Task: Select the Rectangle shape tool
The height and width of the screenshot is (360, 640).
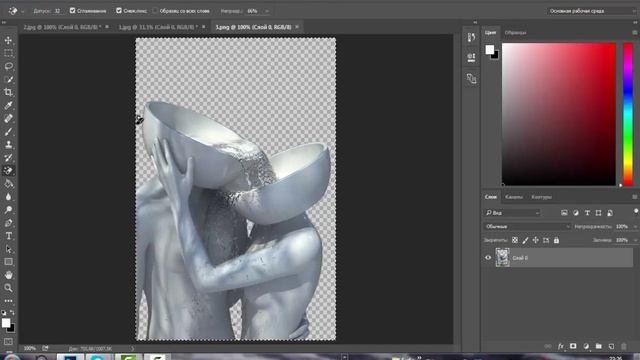Action: click(x=8, y=262)
